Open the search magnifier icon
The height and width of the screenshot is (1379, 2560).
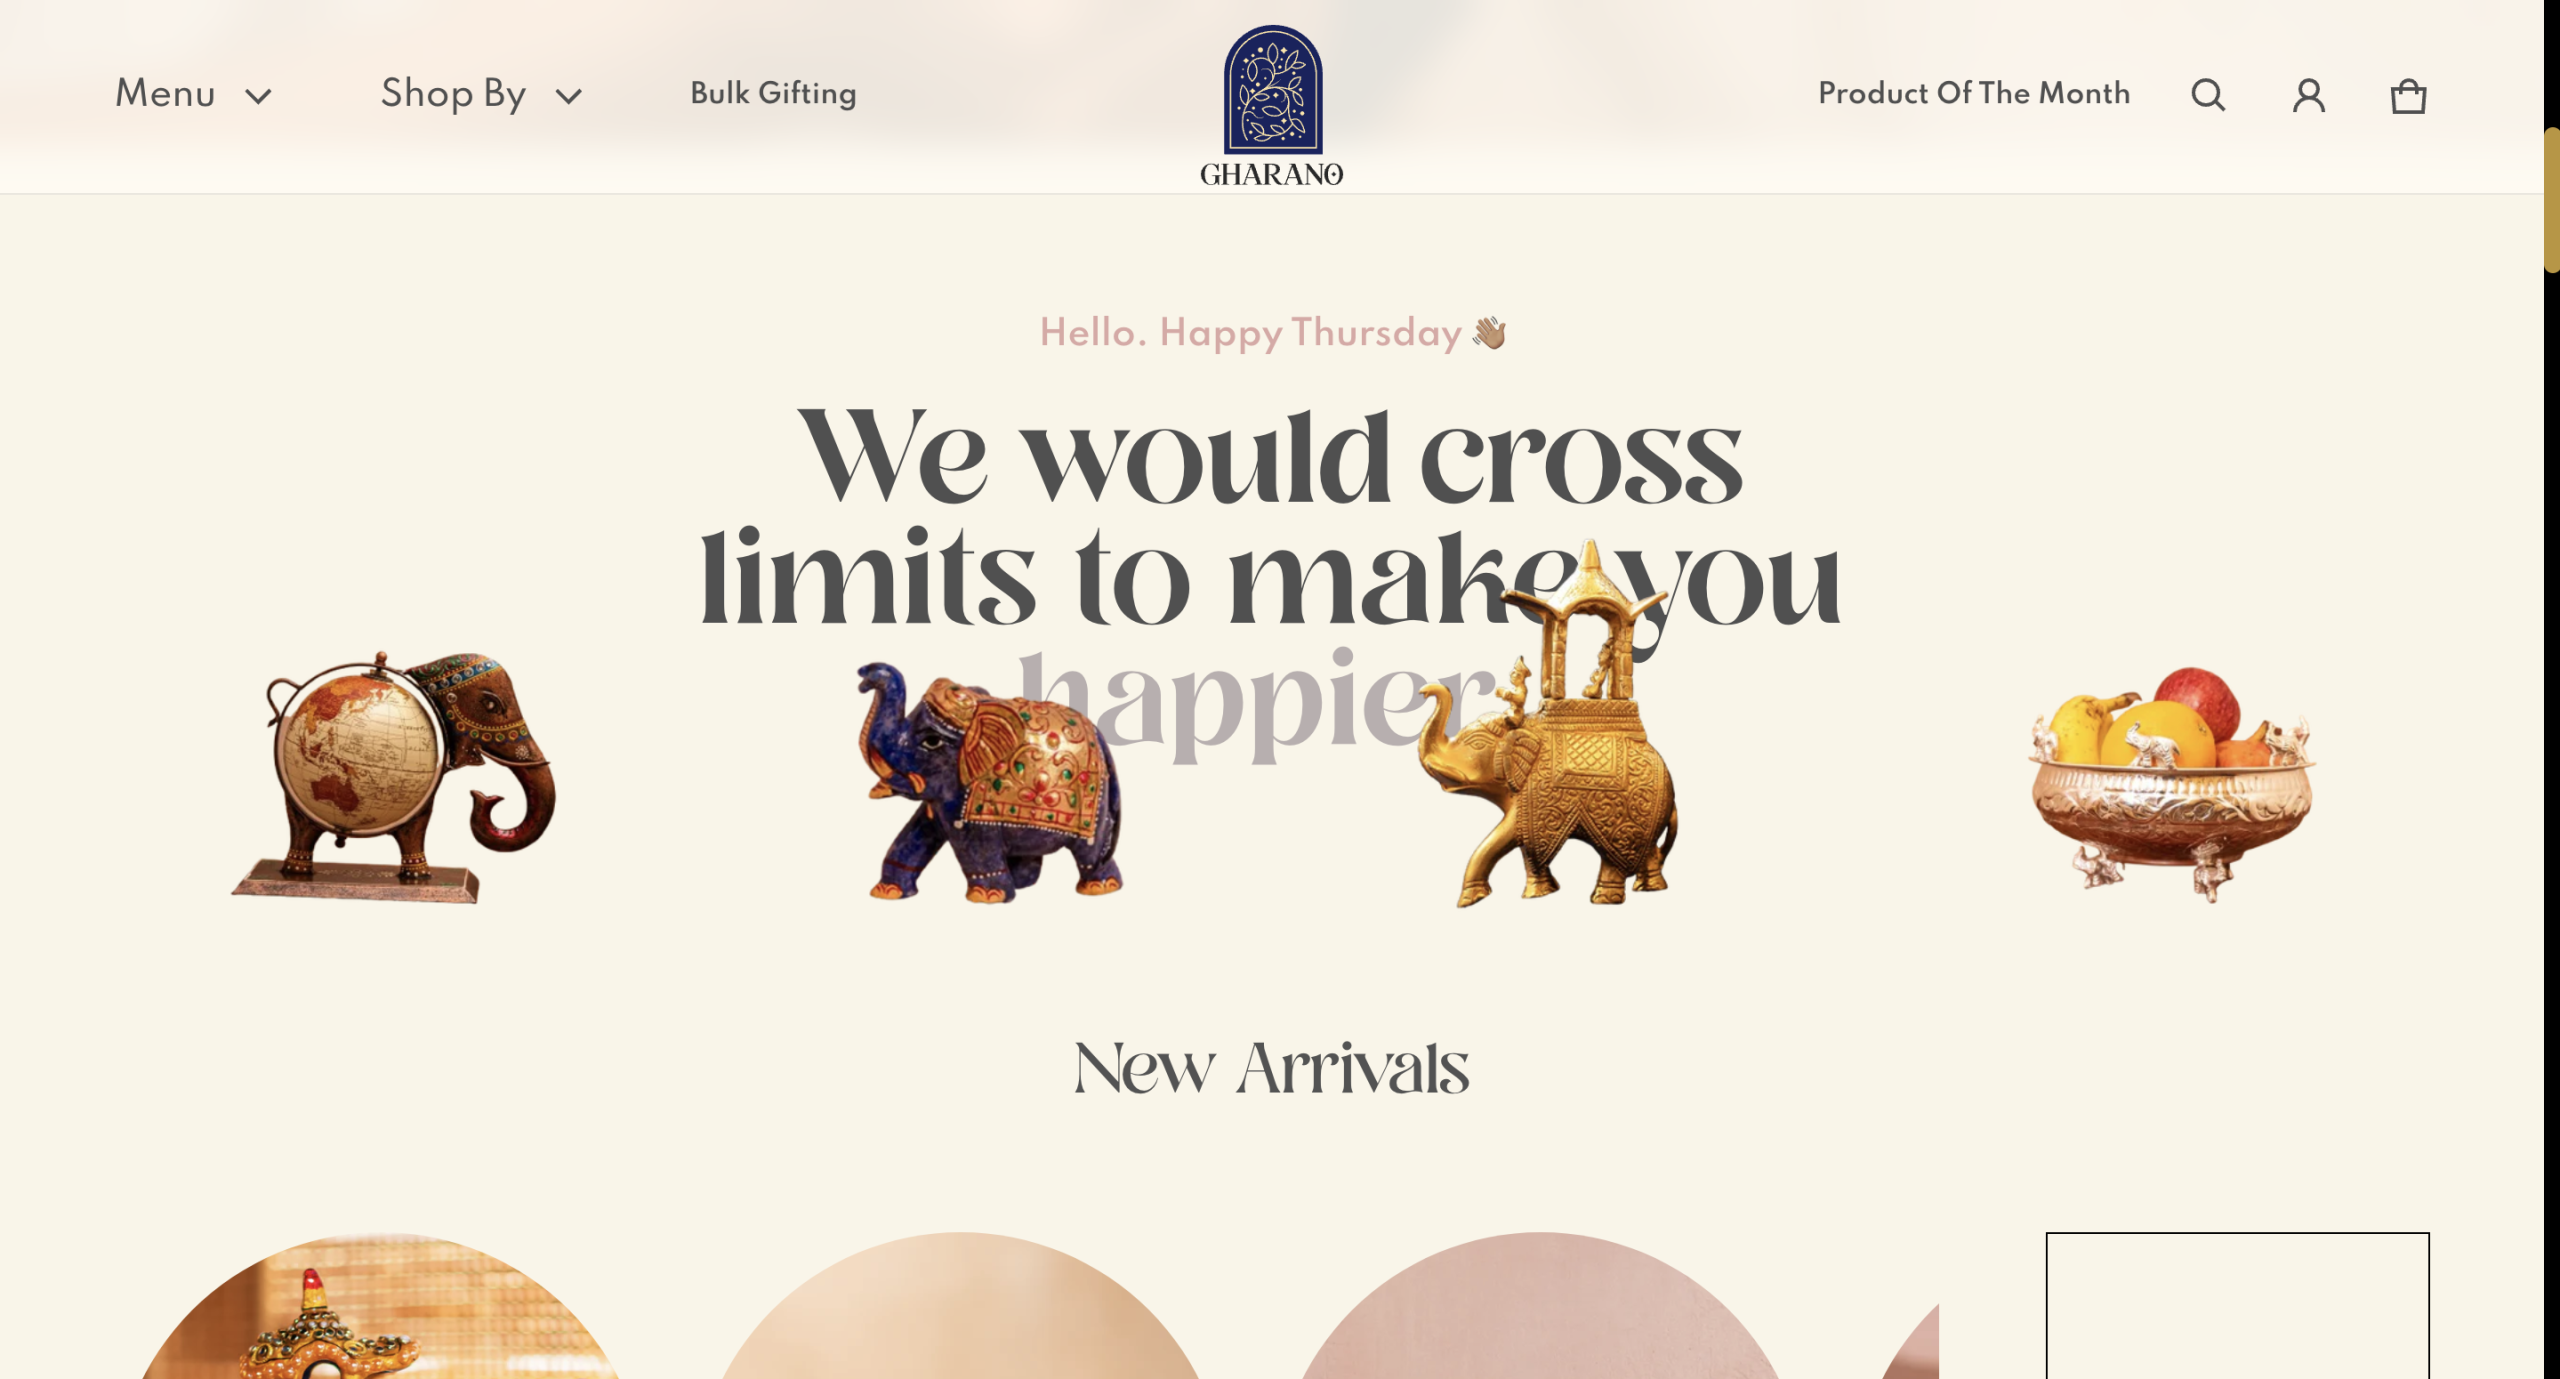click(x=2208, y=96)
